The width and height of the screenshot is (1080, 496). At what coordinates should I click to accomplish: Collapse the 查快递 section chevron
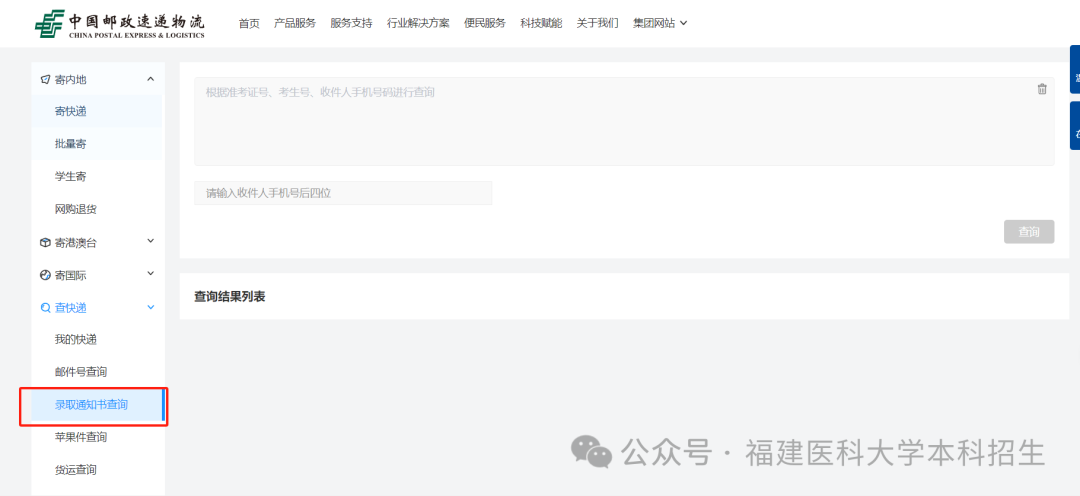click(x=151, y=307)
